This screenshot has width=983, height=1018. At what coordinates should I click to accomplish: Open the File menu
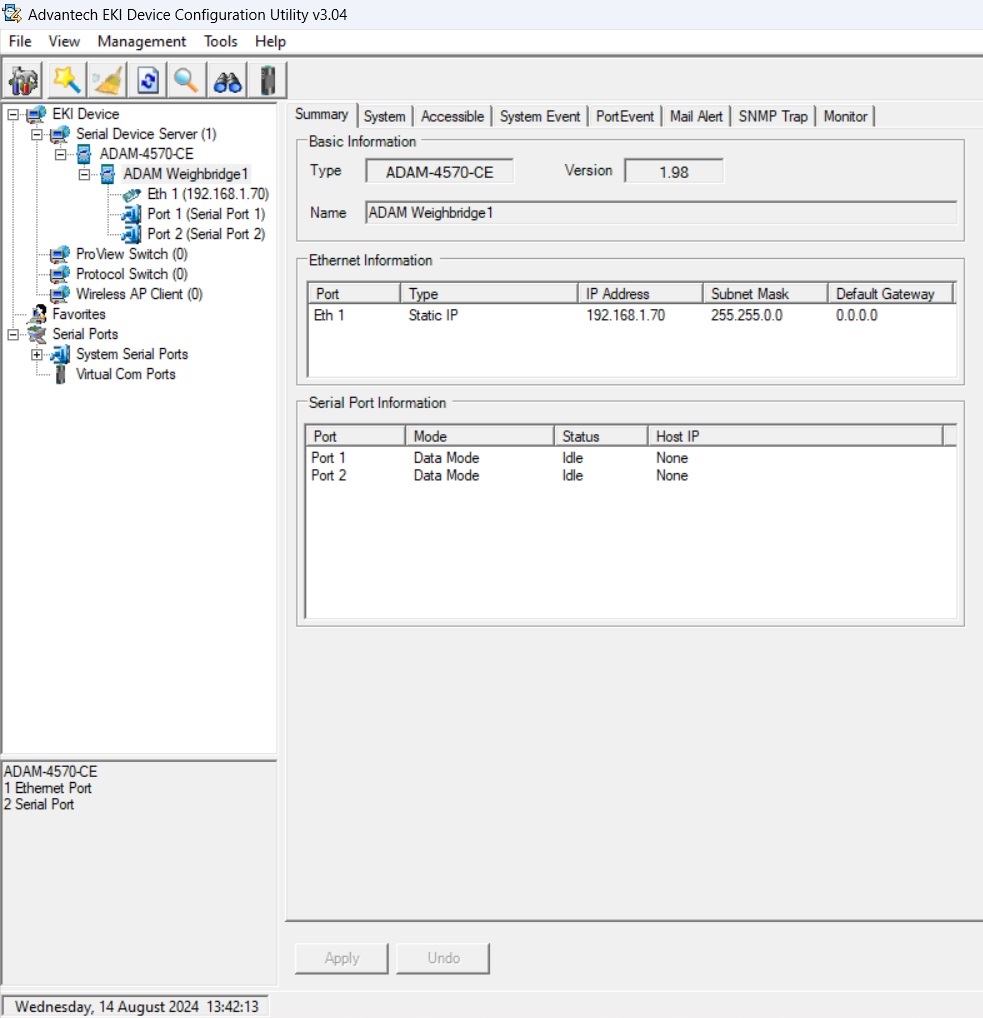[x=20, y=41]
